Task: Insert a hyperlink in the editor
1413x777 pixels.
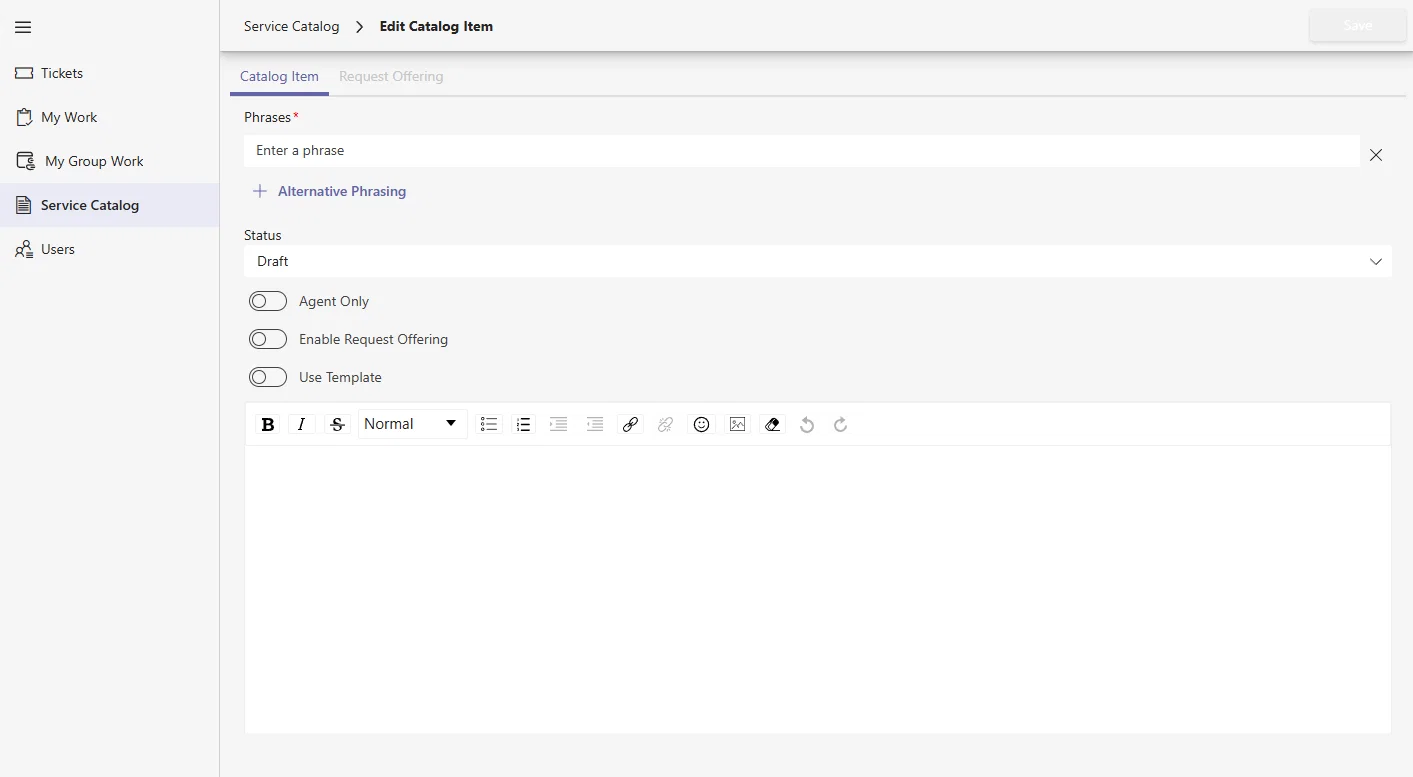Action: click(630, 425)
